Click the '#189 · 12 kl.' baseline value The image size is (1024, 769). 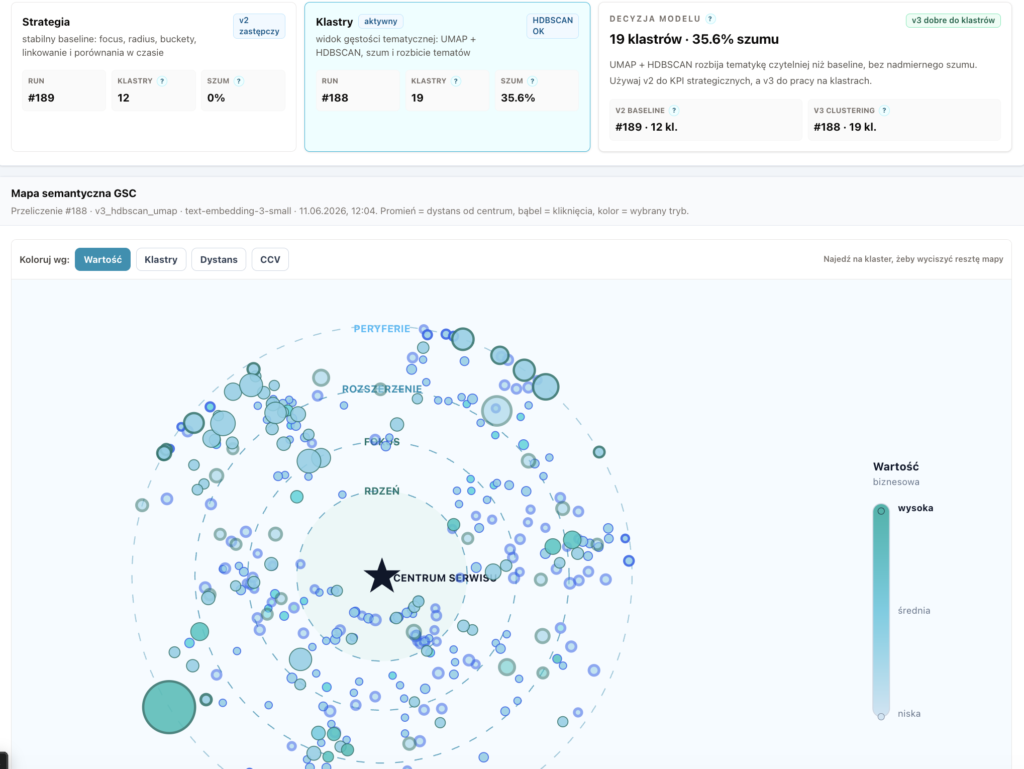pos(647,127)
